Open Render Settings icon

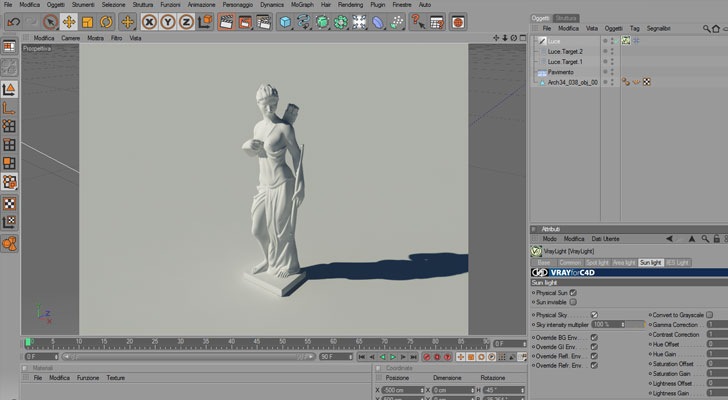263,22
